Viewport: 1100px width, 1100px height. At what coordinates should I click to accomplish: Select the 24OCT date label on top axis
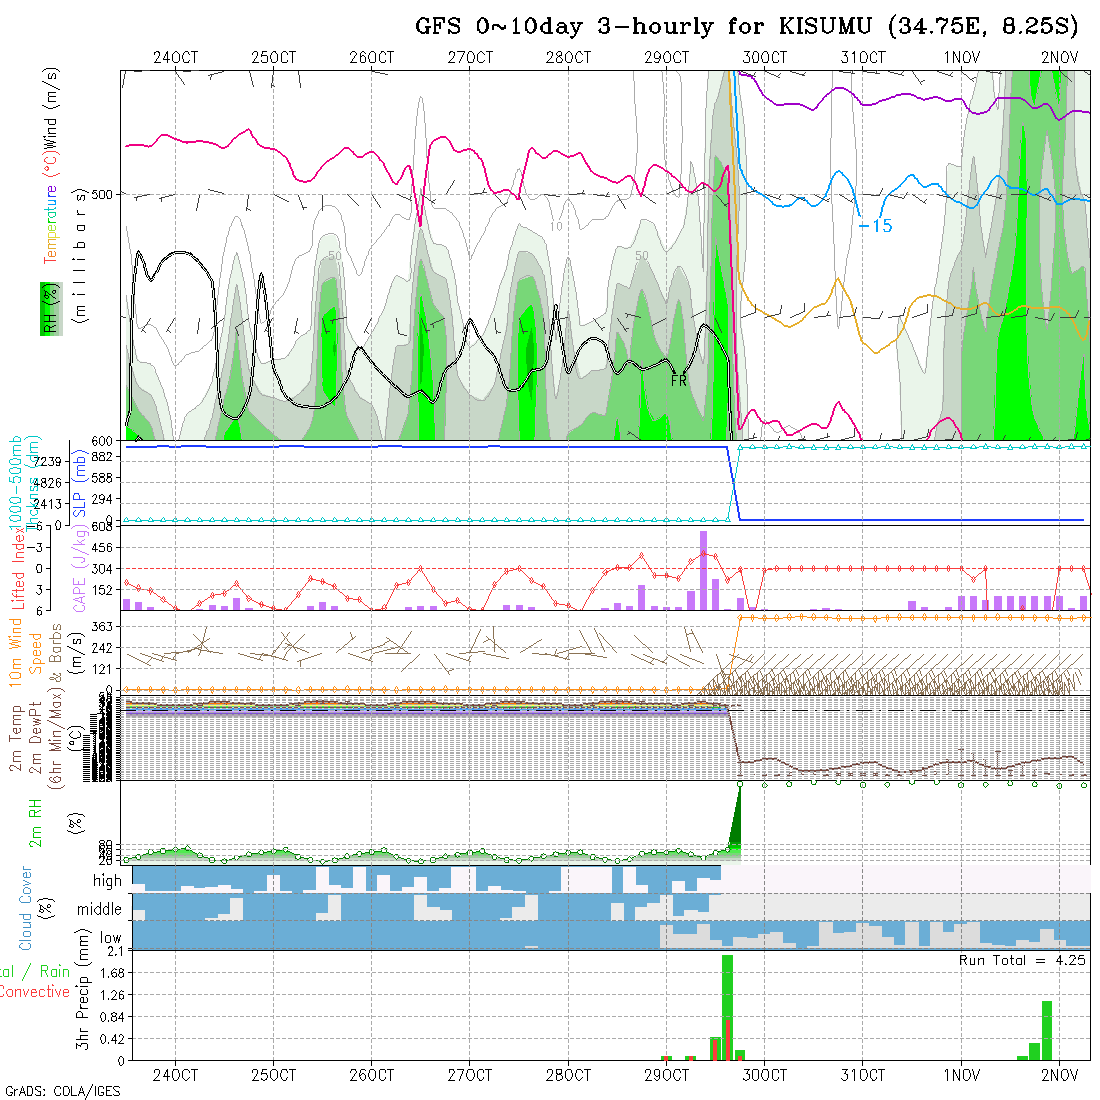coord(176,57)
